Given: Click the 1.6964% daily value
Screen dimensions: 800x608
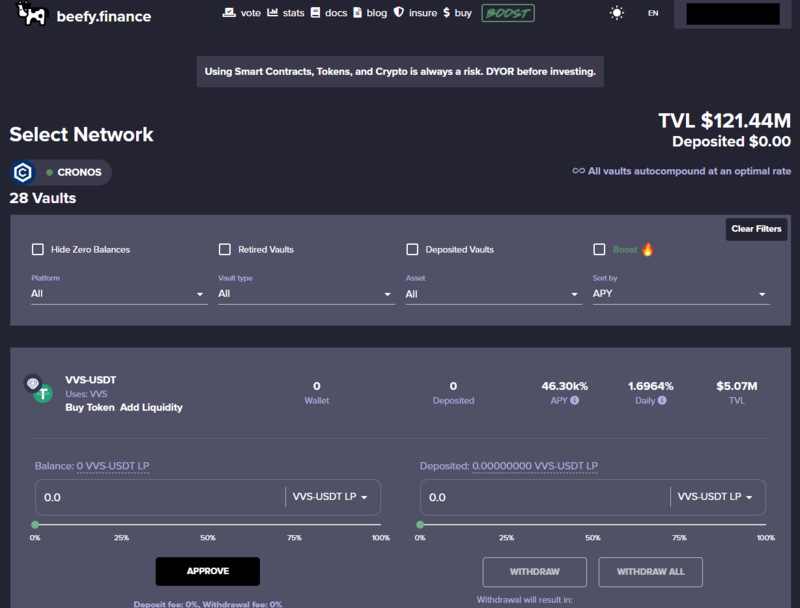Looking at the screenshot, I should click(651, 386).
